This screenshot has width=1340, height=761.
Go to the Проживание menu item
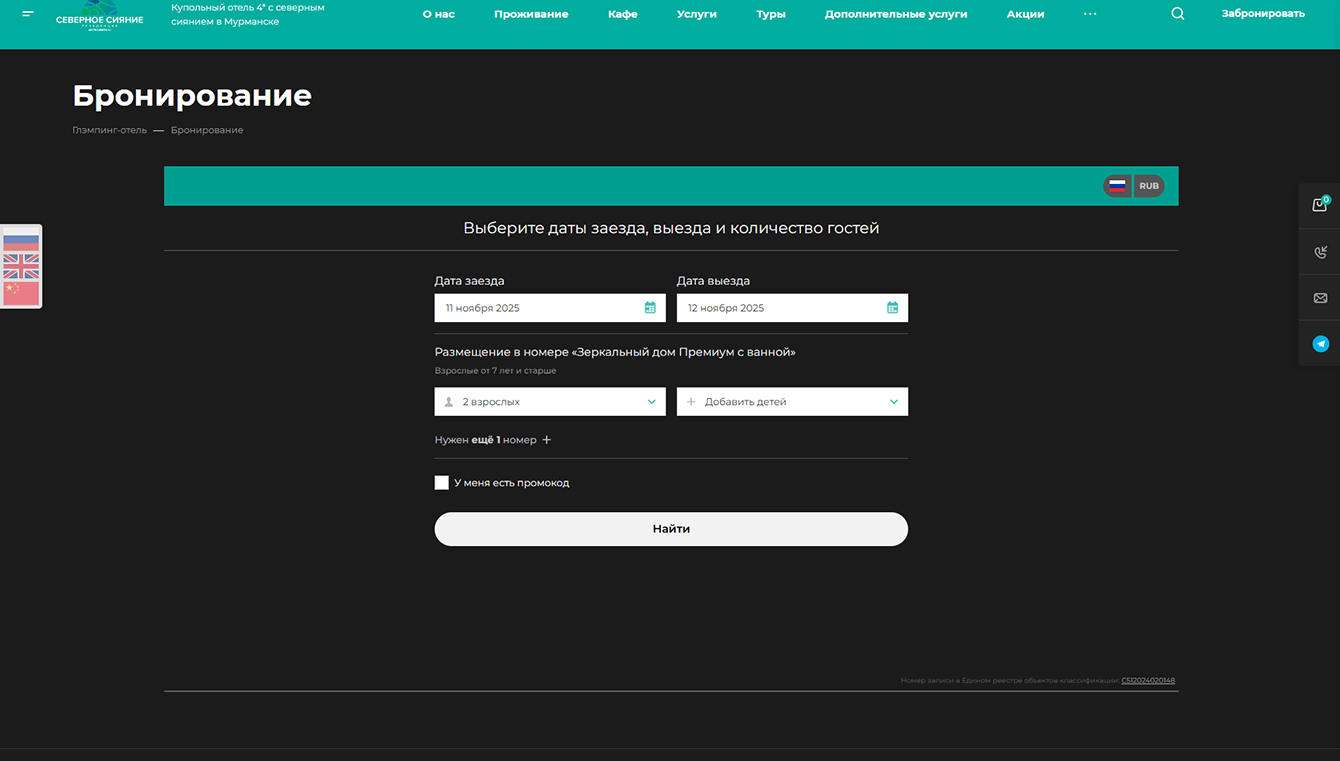click(531, 14)
